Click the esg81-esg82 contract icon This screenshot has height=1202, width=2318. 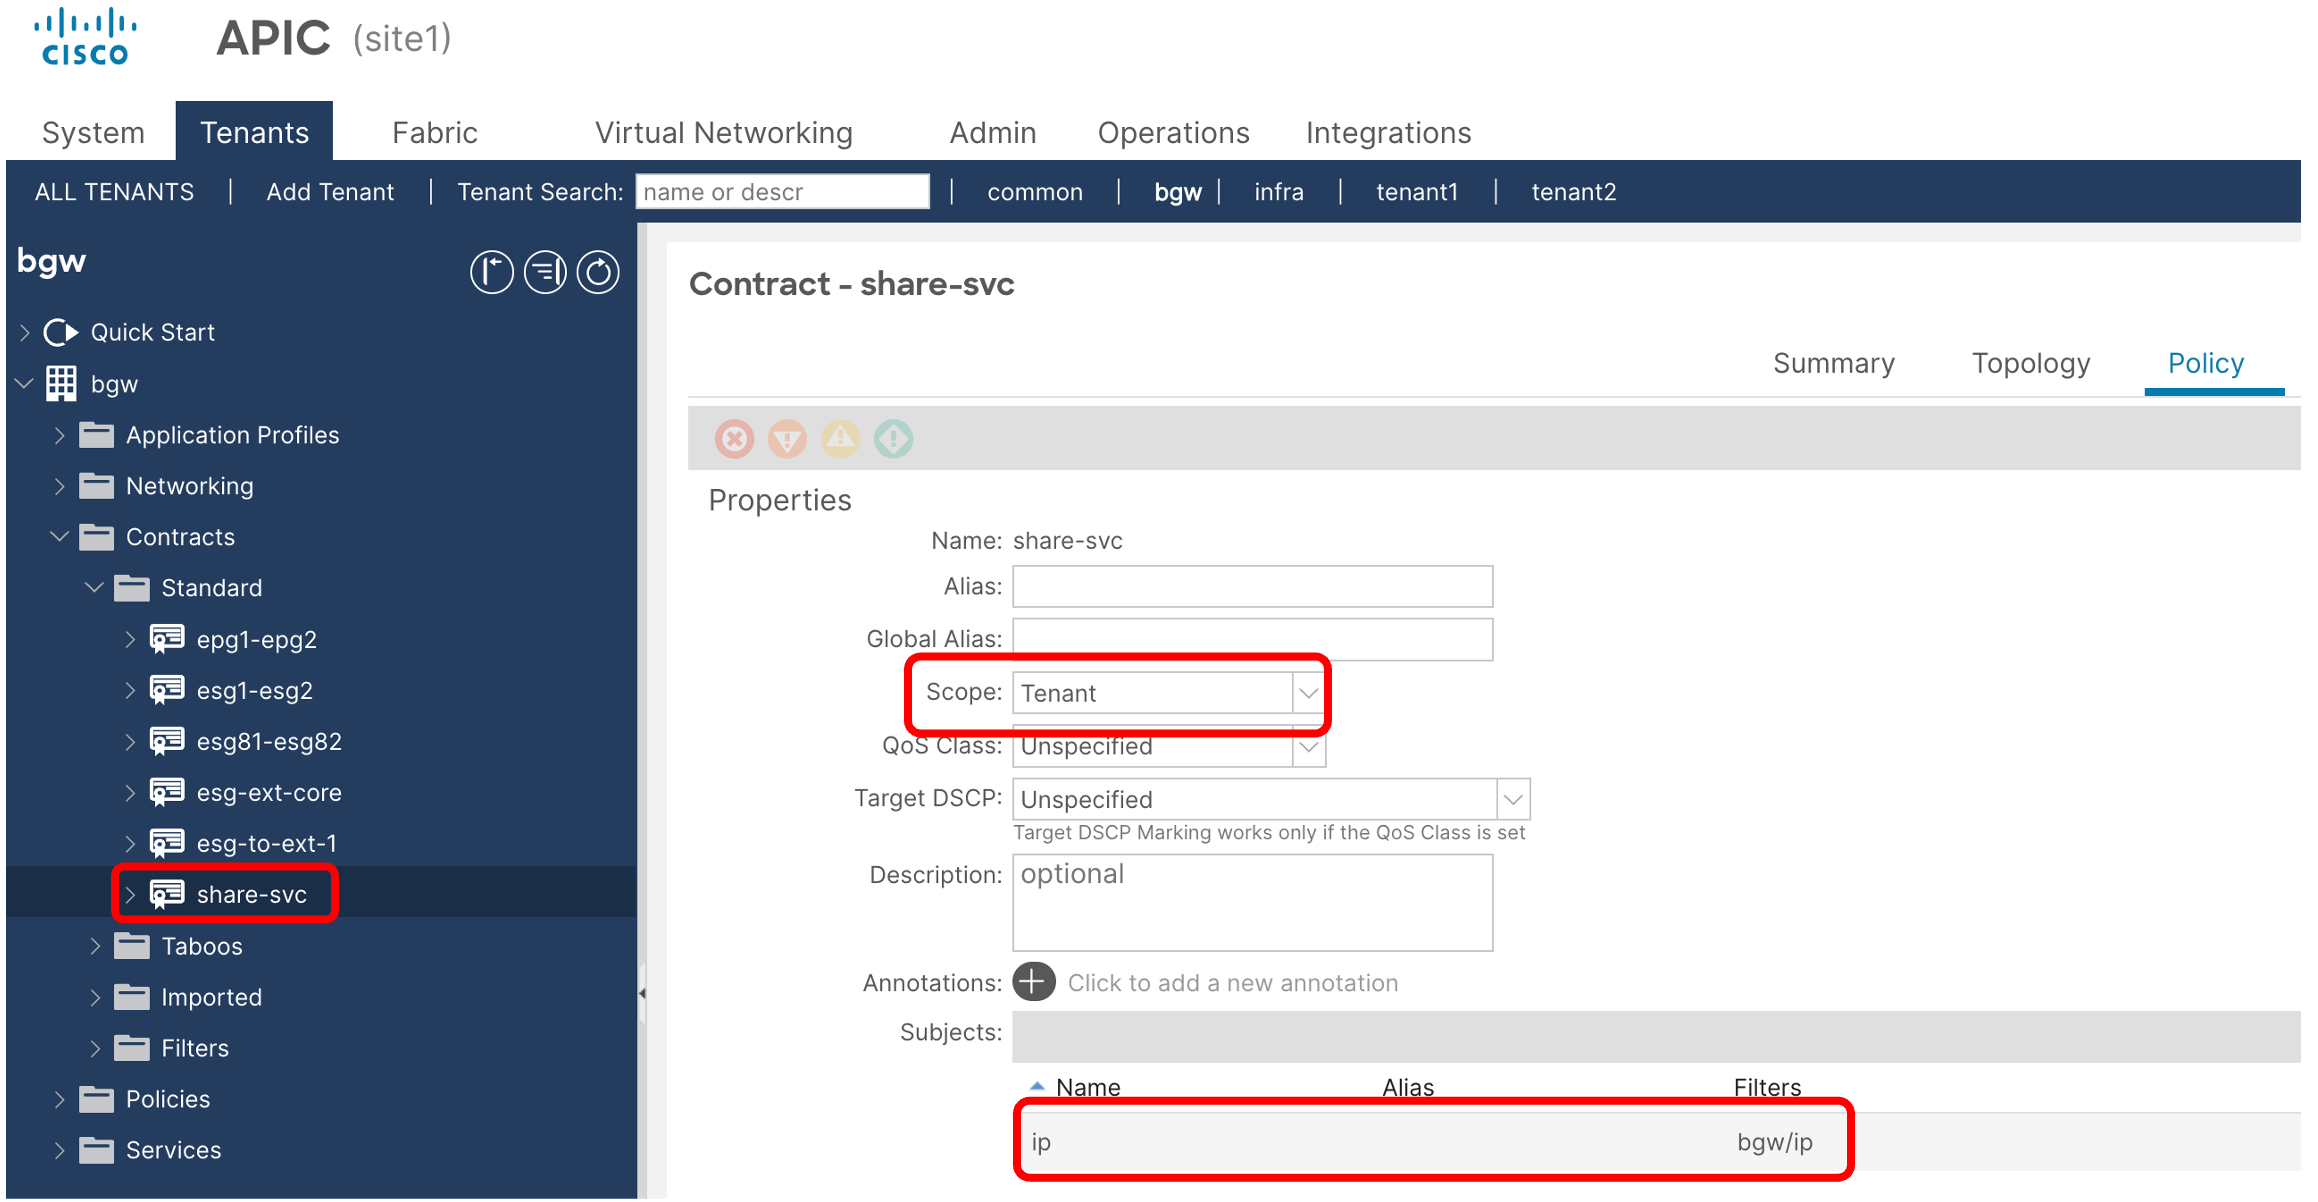tap(167, 741)
